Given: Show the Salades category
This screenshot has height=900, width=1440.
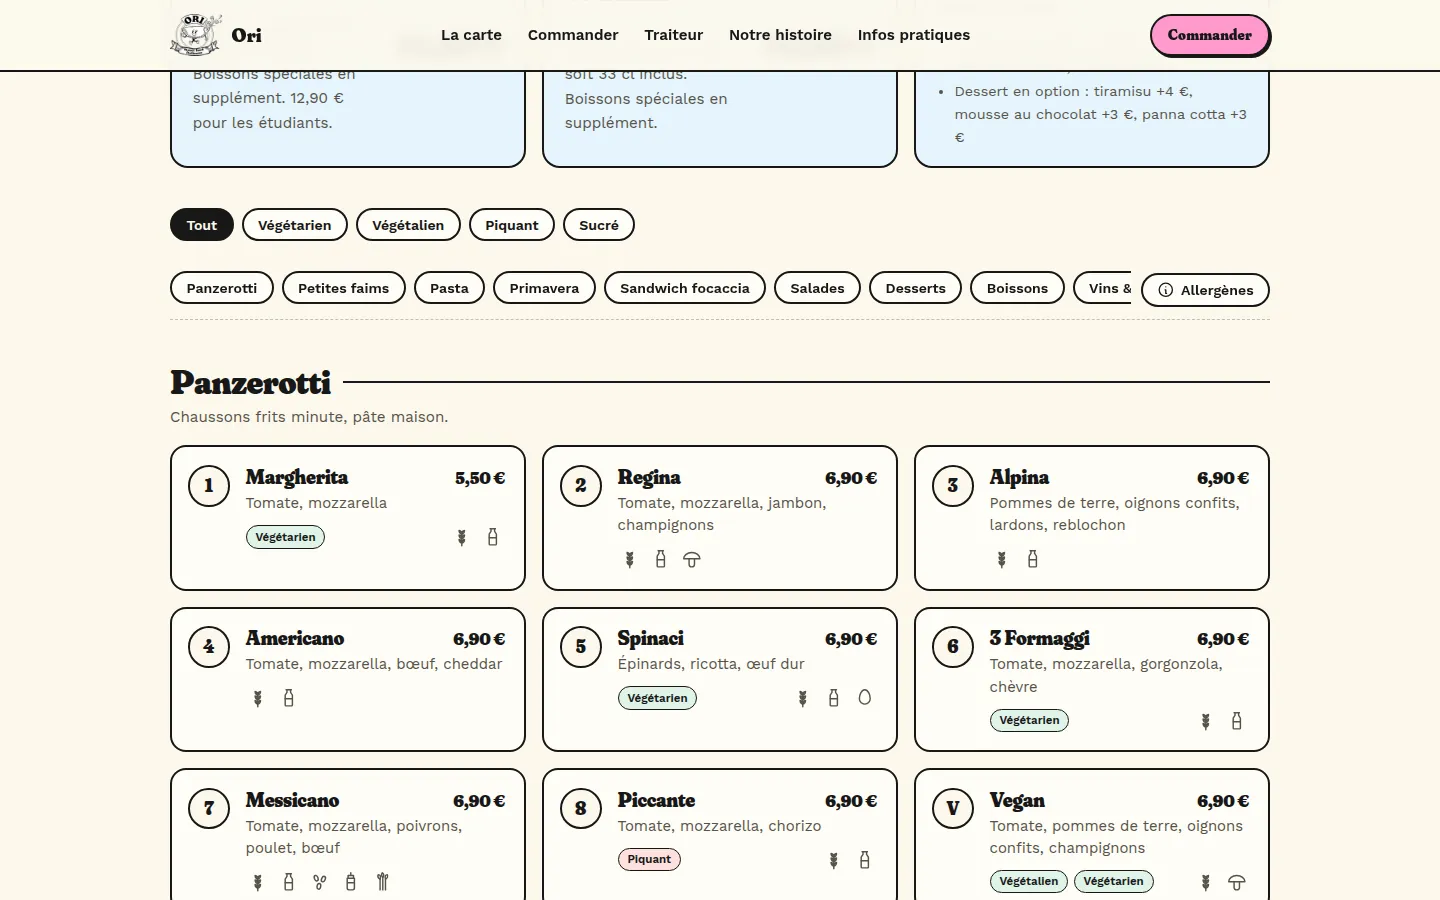Looking at the screenshot, I should click(818, 288).
